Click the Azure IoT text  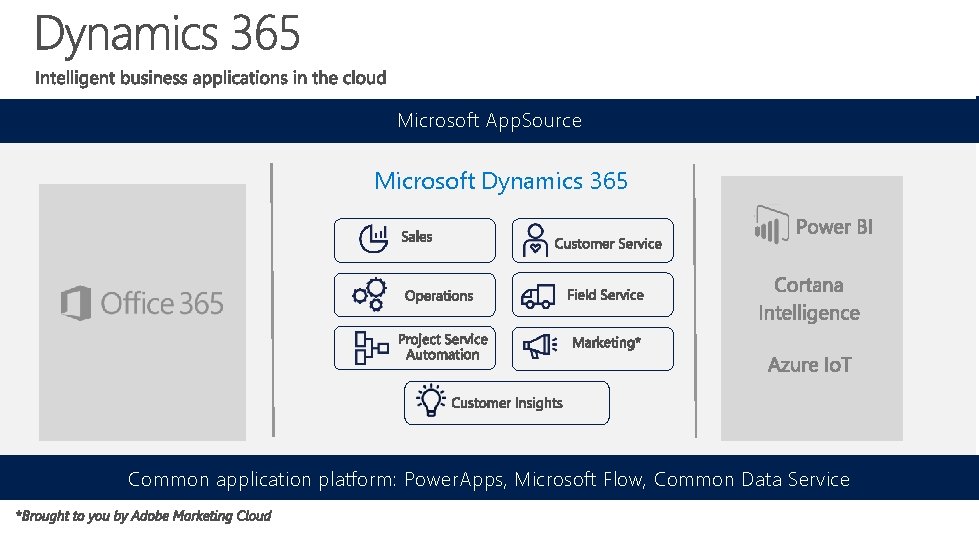(x=809, y=364)
